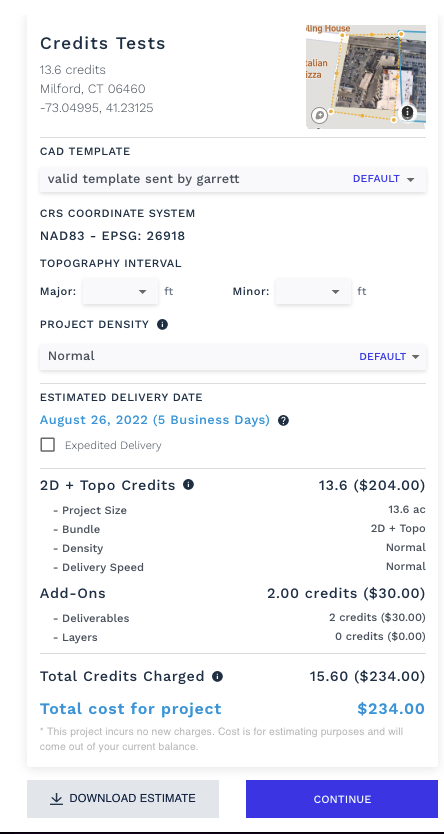Show info for Total Credits Charged

coord(217,677)
